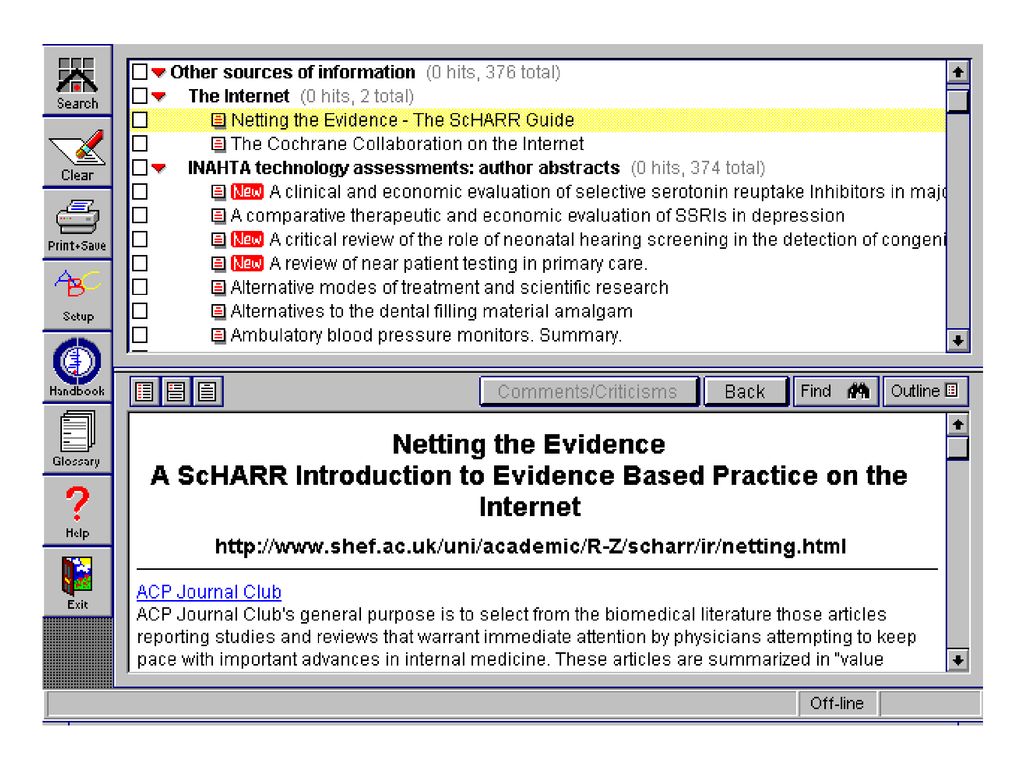Open Alternatives to the dental filling material amalgam
This screenshot has width=1024, height=768.
[x=432, y=311]
